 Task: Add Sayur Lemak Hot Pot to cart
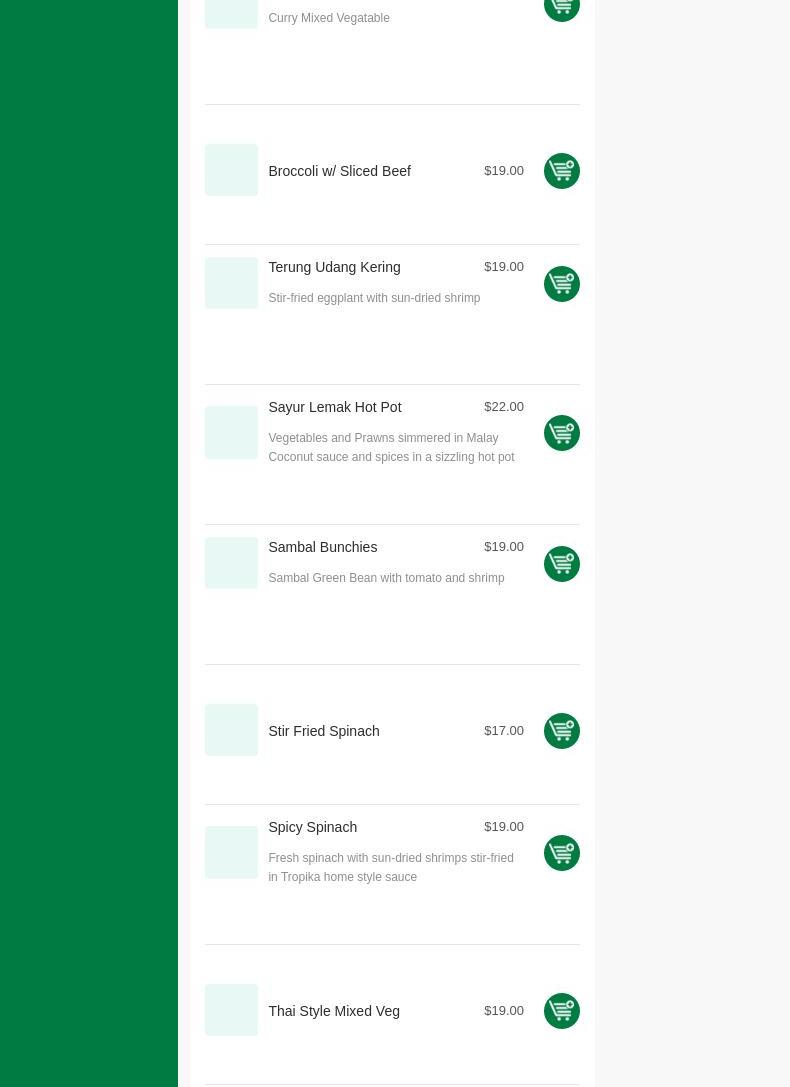pos(561,433)
